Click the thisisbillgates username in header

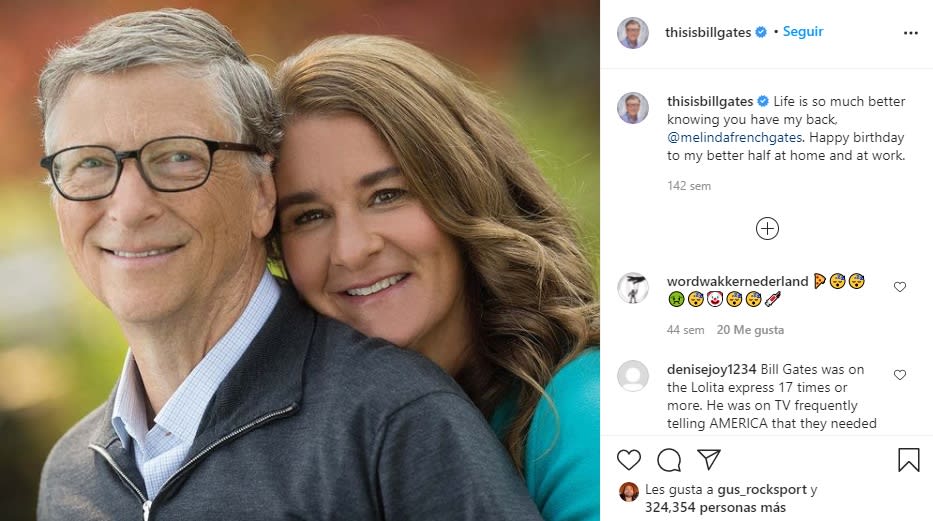(708, 33)
